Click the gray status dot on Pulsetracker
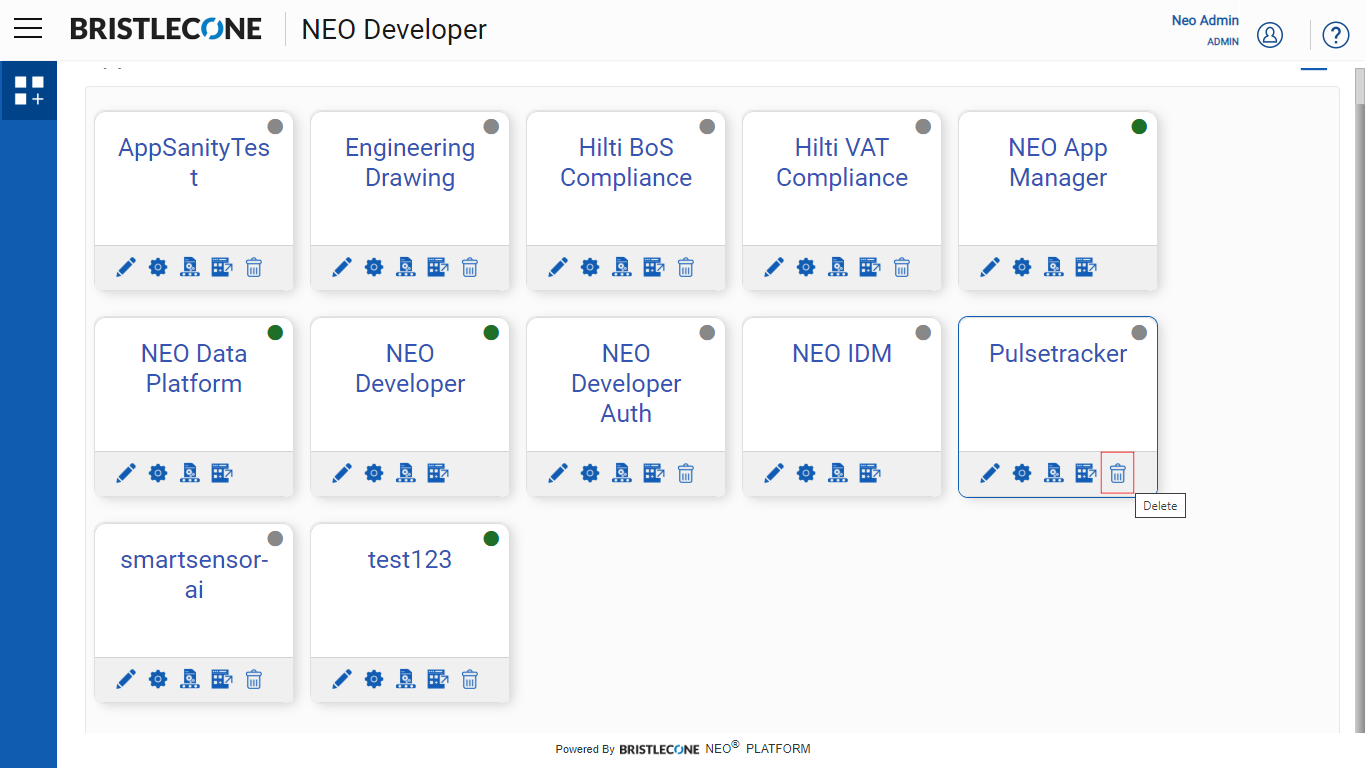This screenshot has height=768, width=1366. 1139,332
